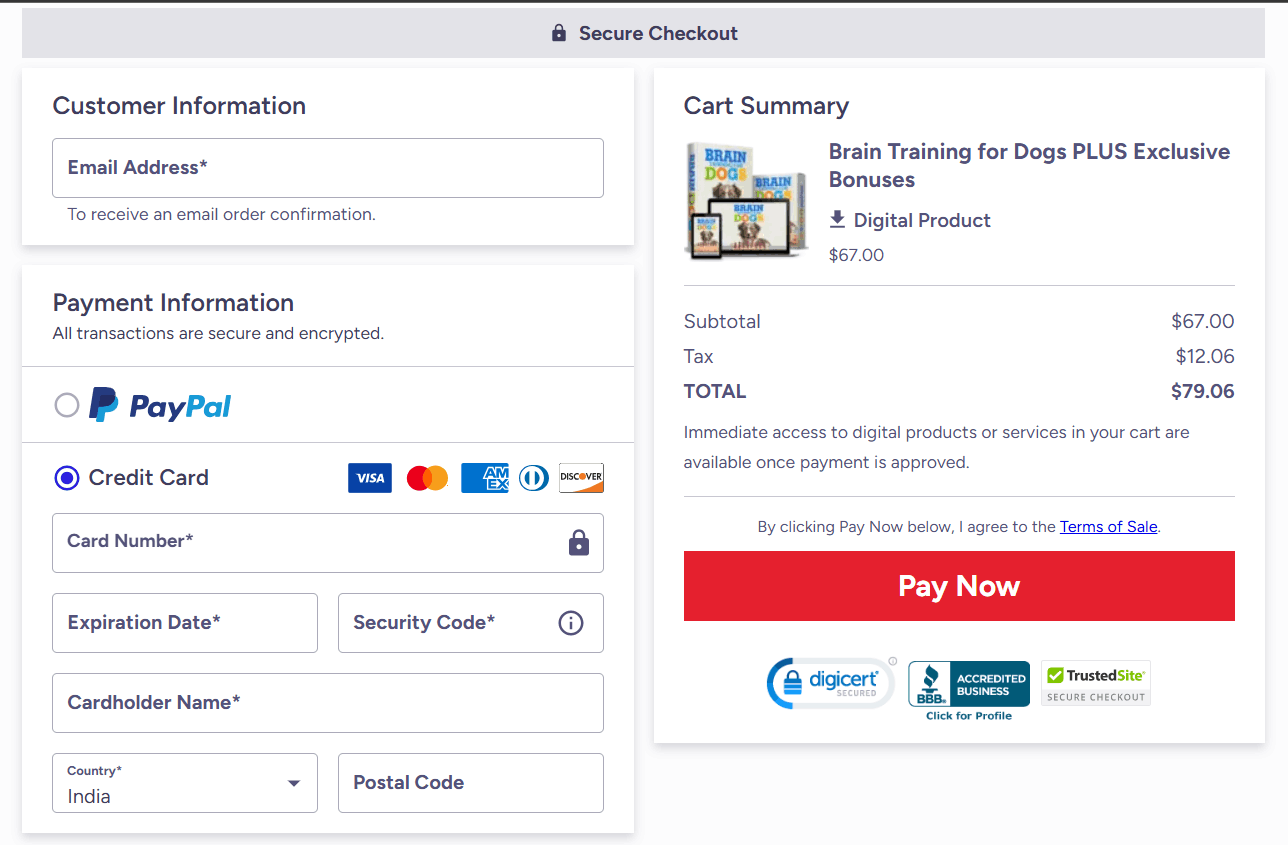
Task: Click the Diners Club icon
Action: click(533, 478)
